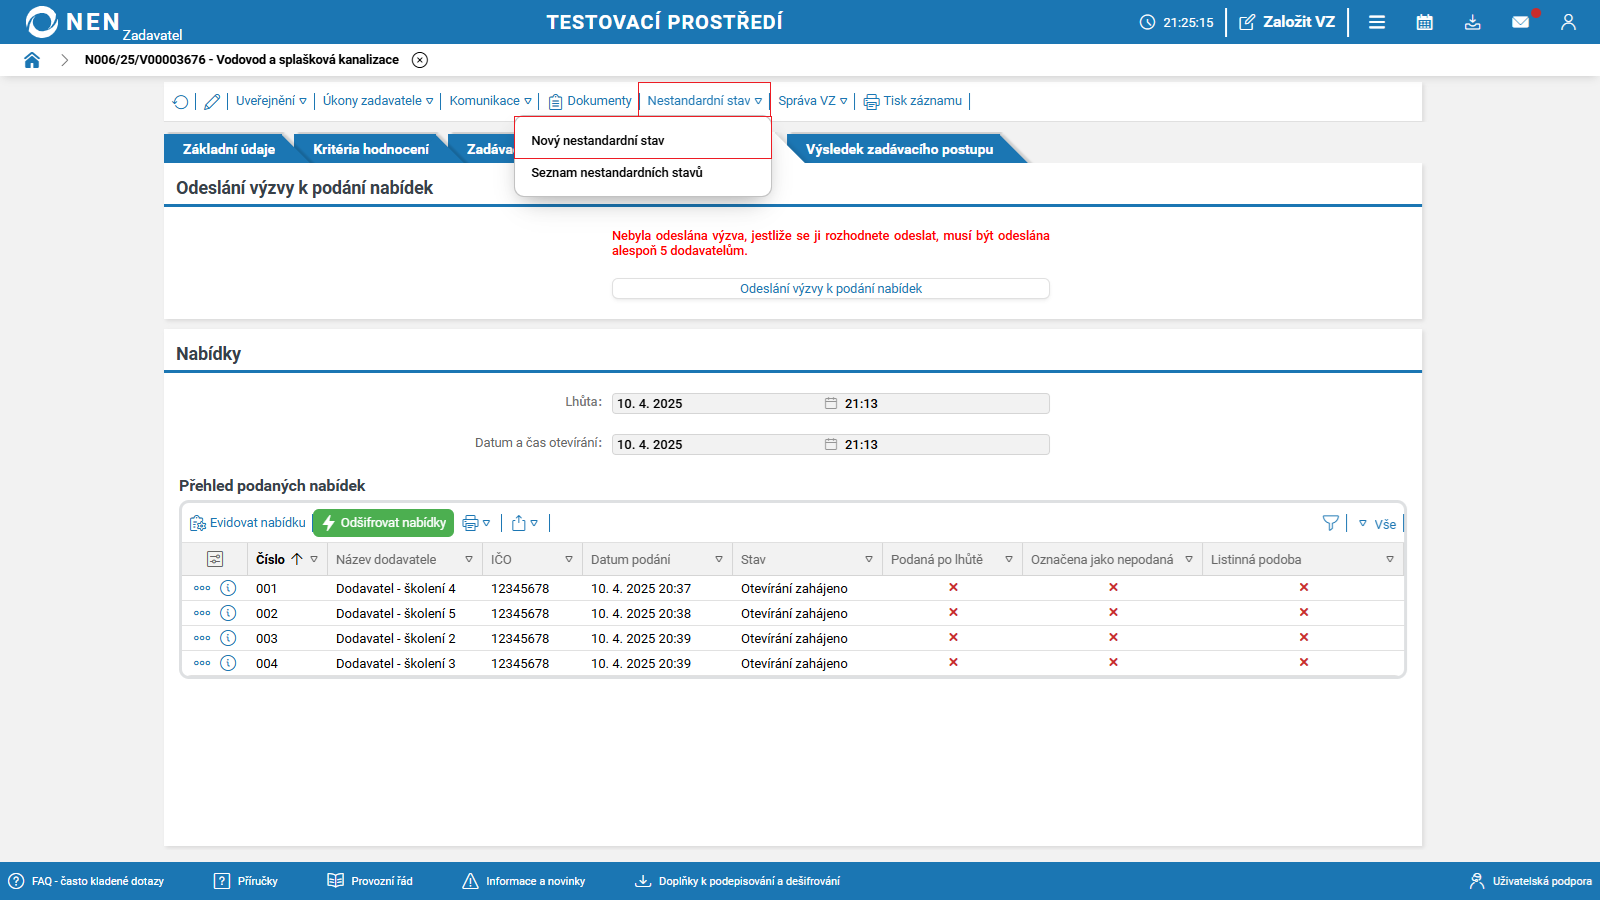Open info icon for offer 003
This screenshot has height=900, width=1600.
228,638
